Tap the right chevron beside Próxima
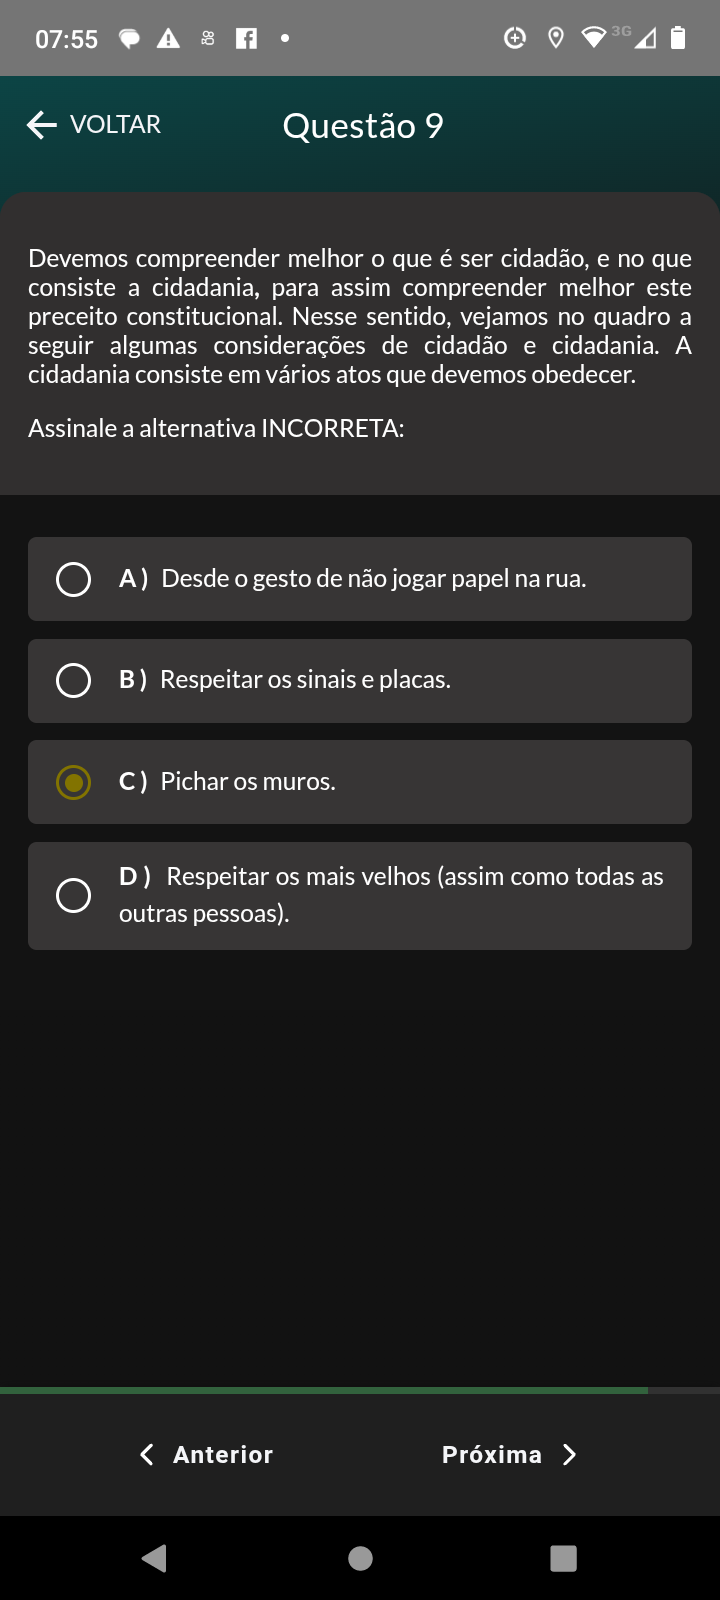 click(x=570, y=1455)
